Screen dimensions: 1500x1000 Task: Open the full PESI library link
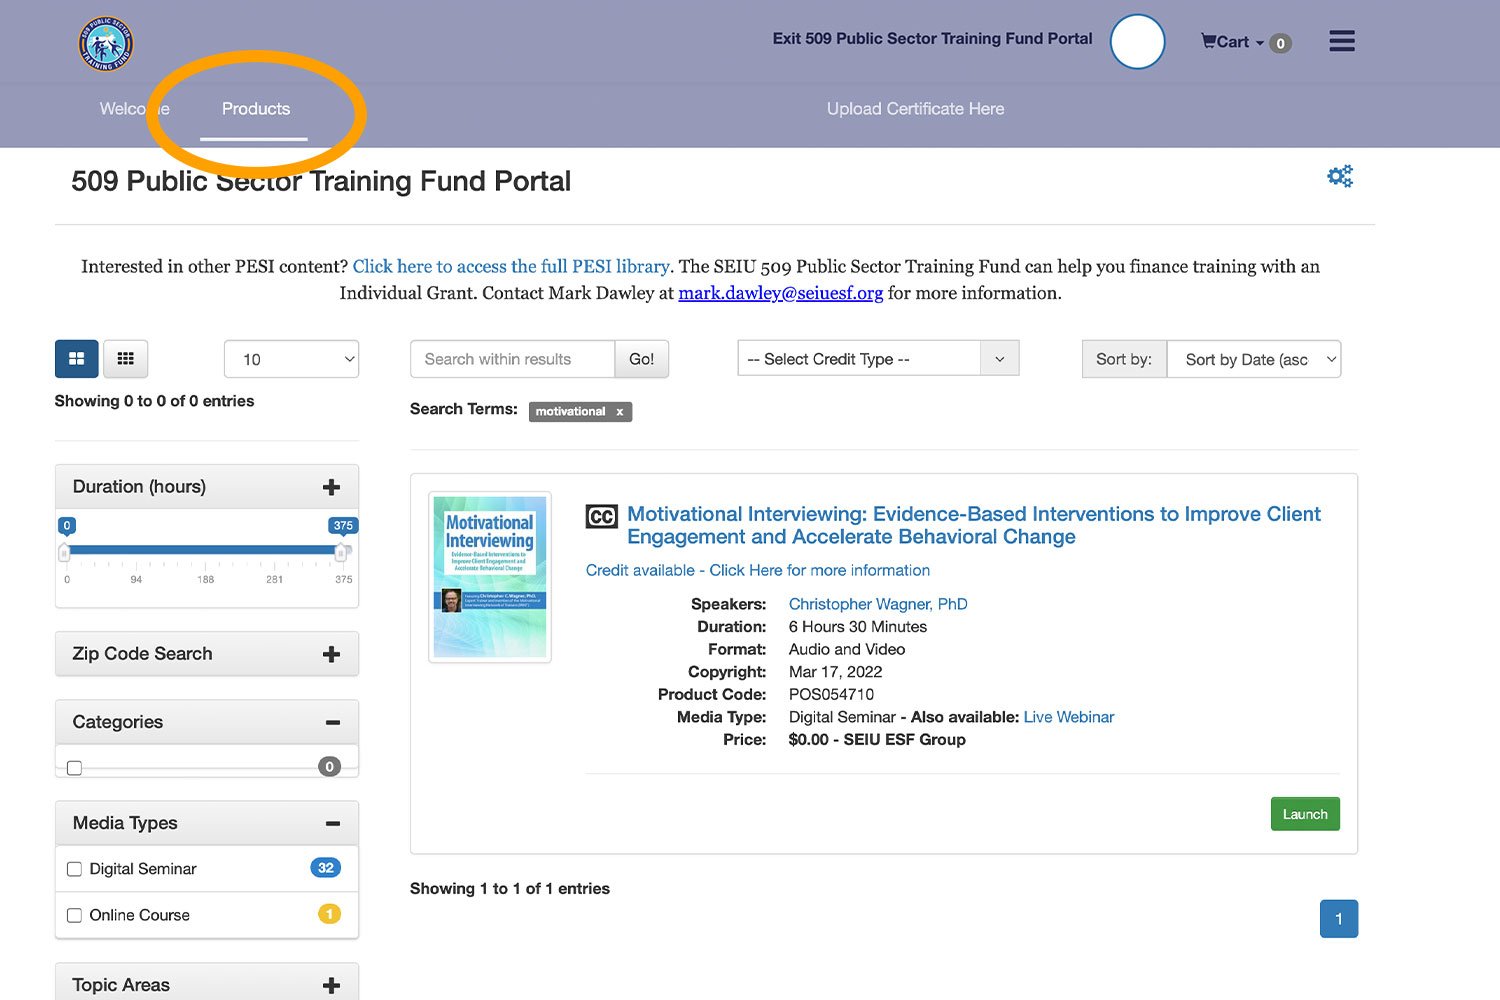coord(511,267)
